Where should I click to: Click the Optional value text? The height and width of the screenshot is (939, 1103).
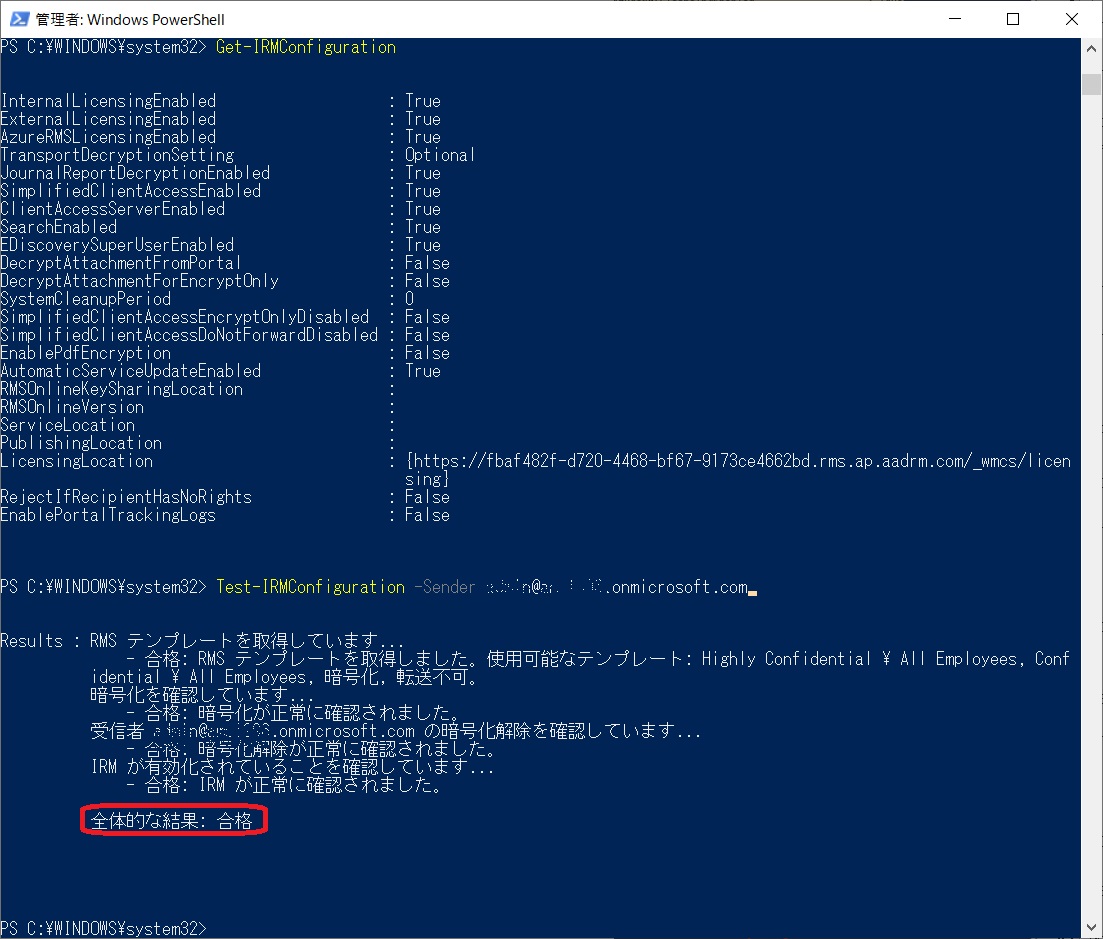click(440, 155)
